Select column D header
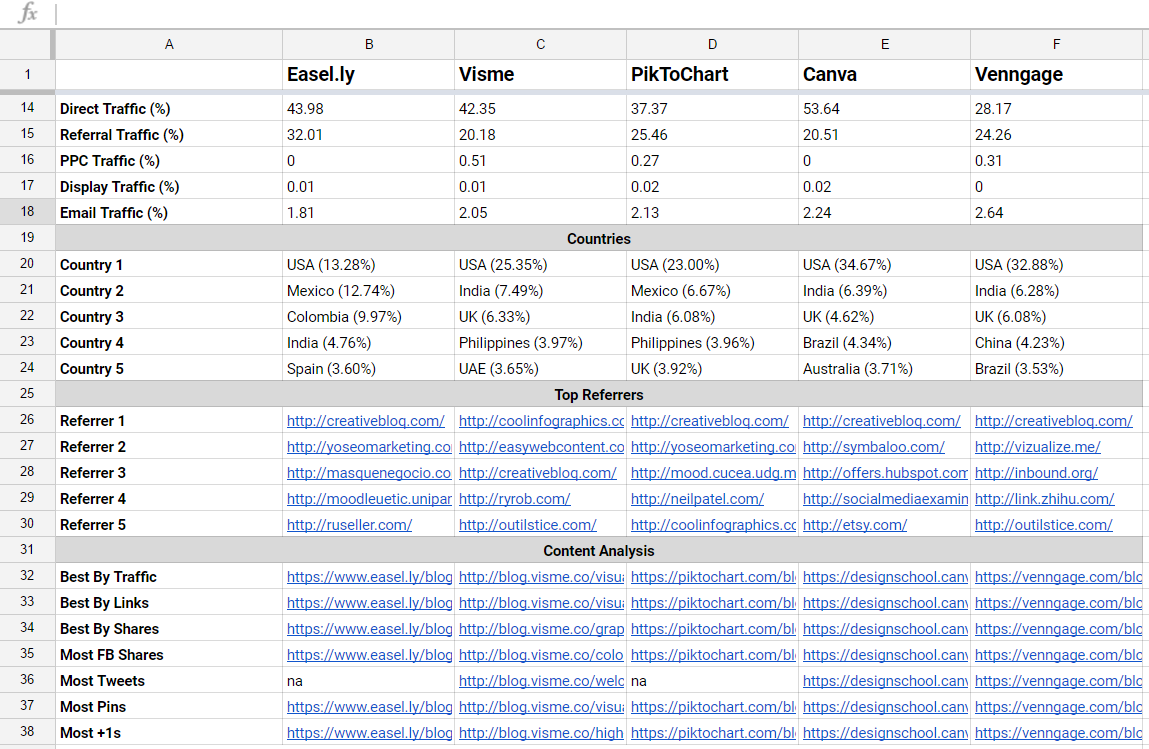The image size is (1149, 749). tap(712, 44)
